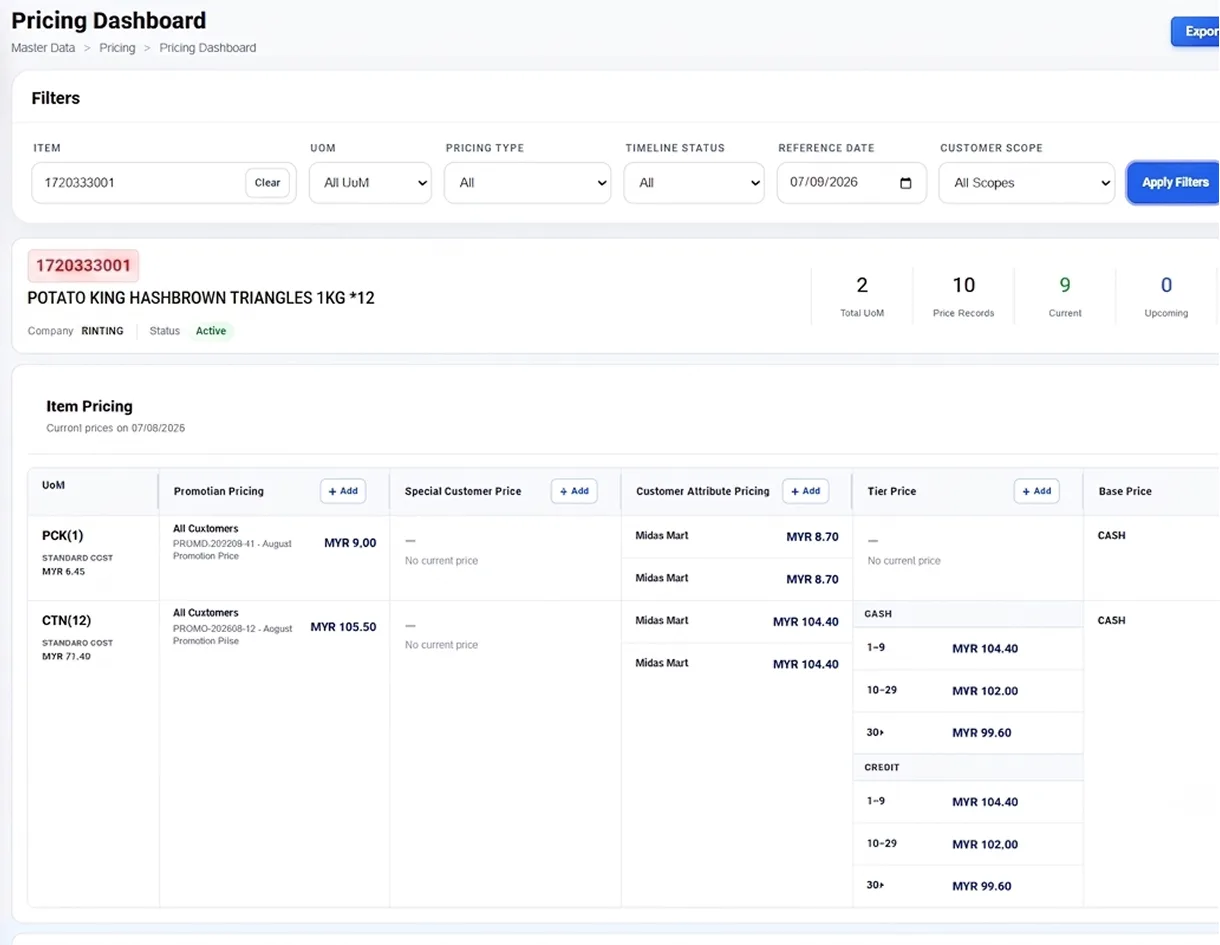Go to Pricing breadcrumb link
This screenshot has height=945, width=1220.
pyautogui.click(x=117, y=48)
